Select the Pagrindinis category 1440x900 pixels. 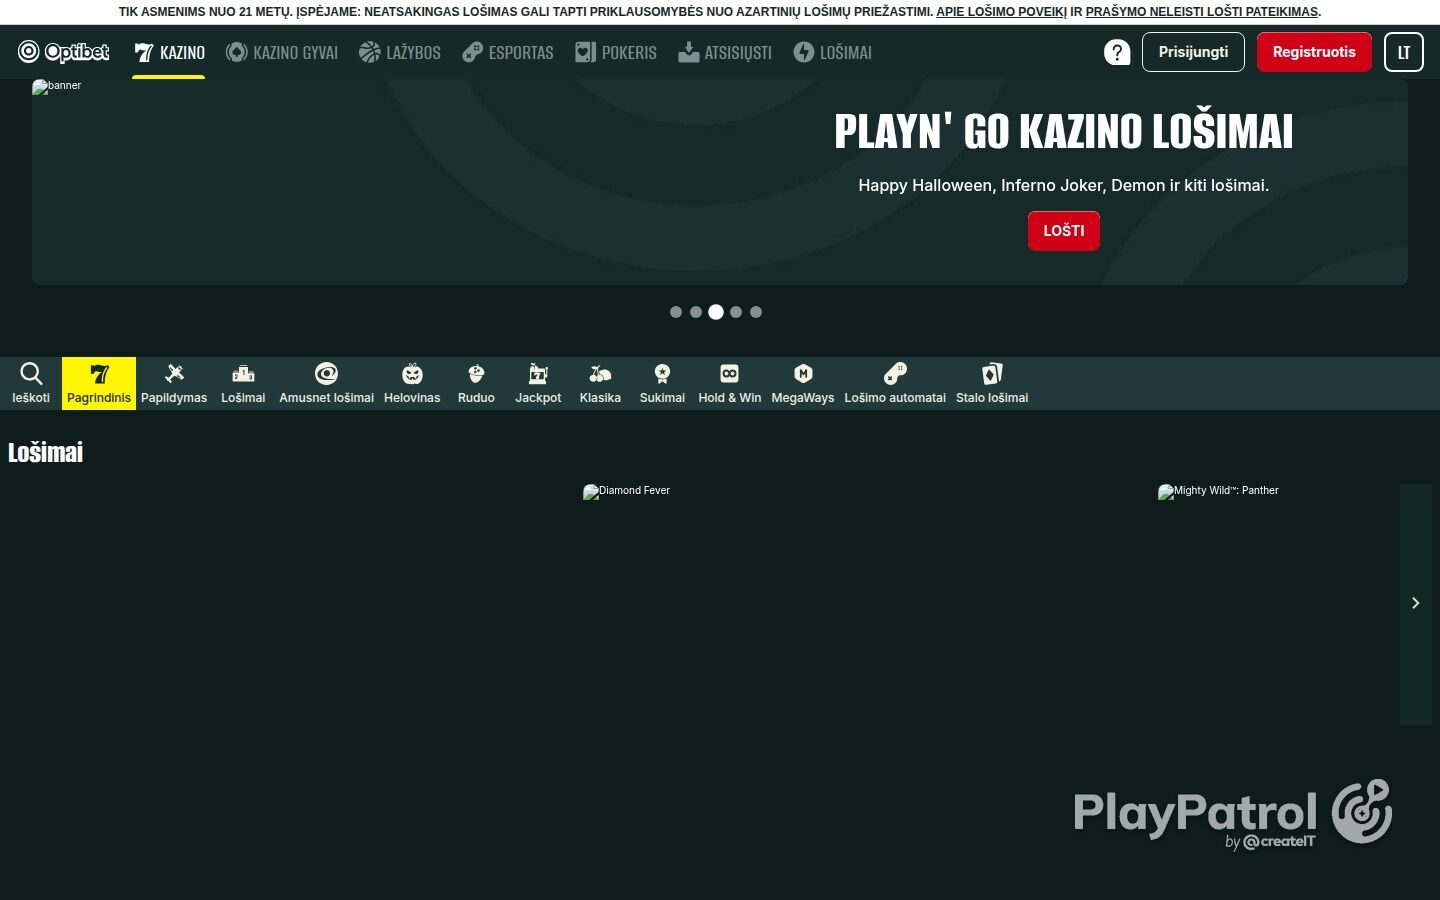(99, 383)
